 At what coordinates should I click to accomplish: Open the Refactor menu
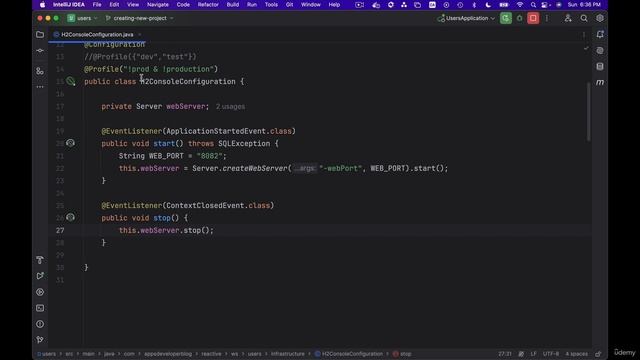(208, 5)
